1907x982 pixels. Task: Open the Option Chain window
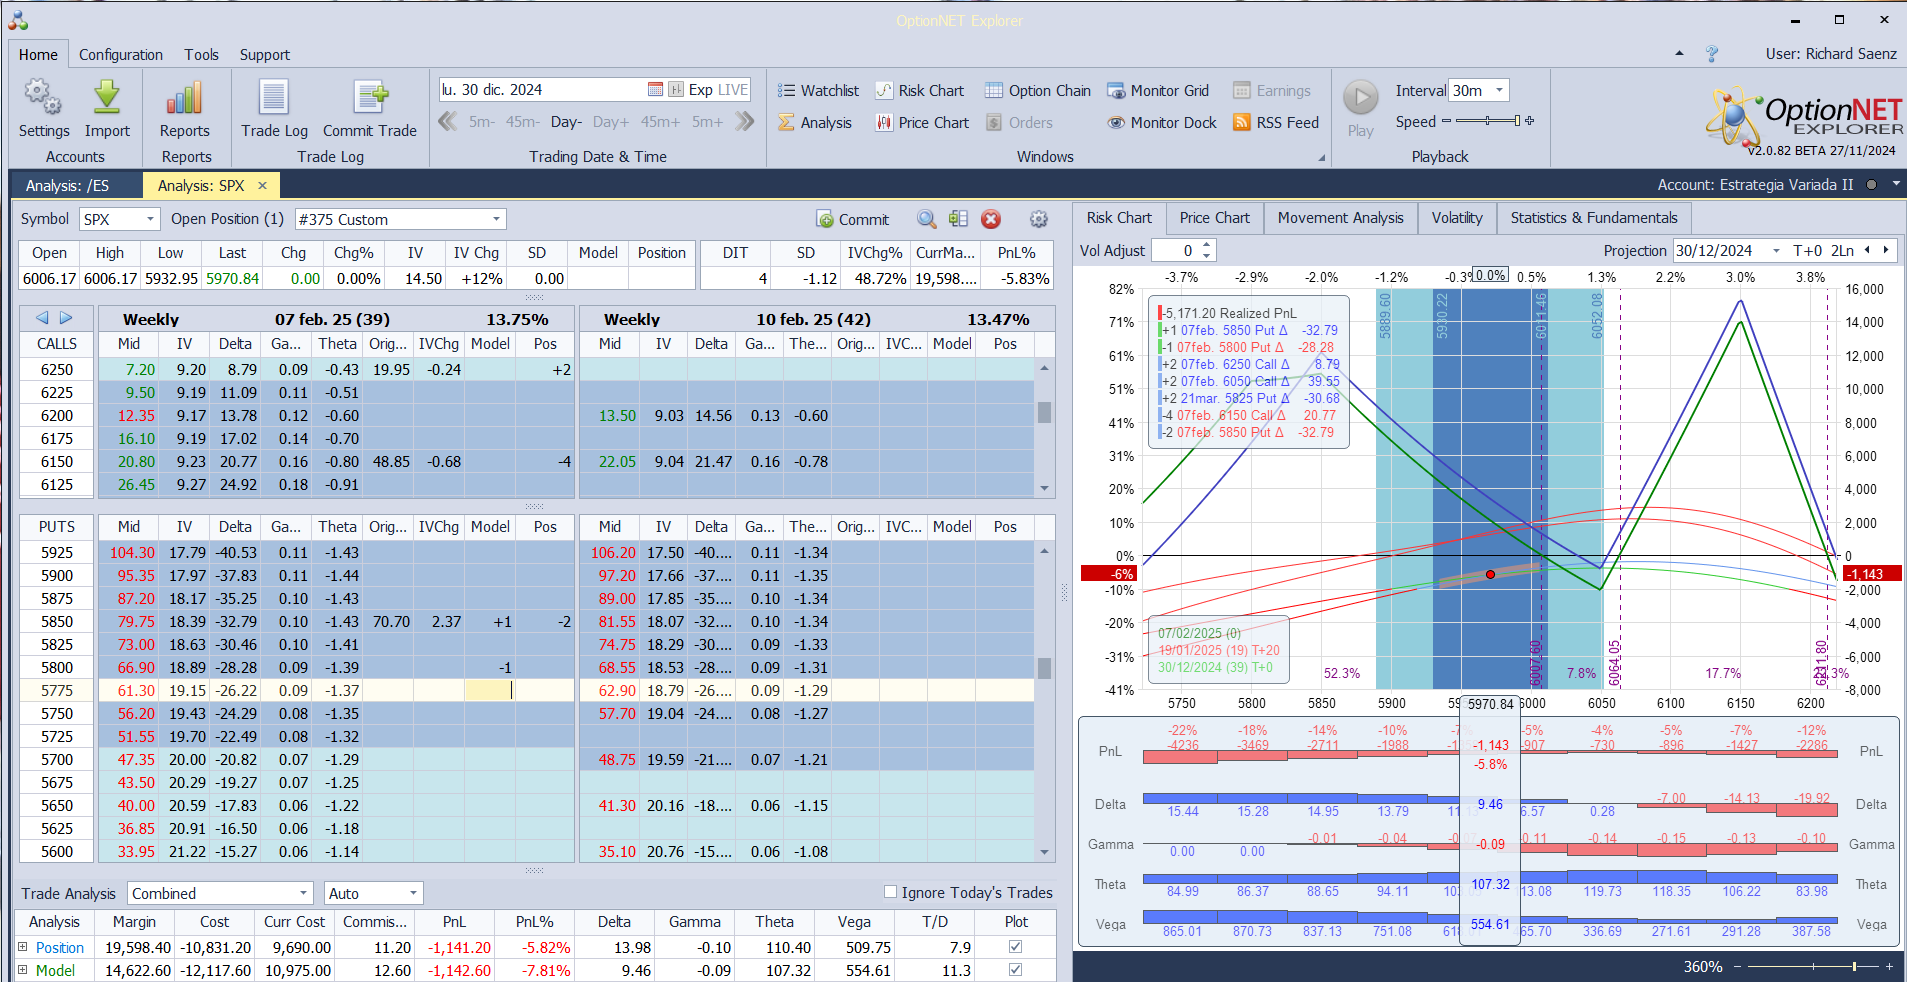(x=1038, y=91)
